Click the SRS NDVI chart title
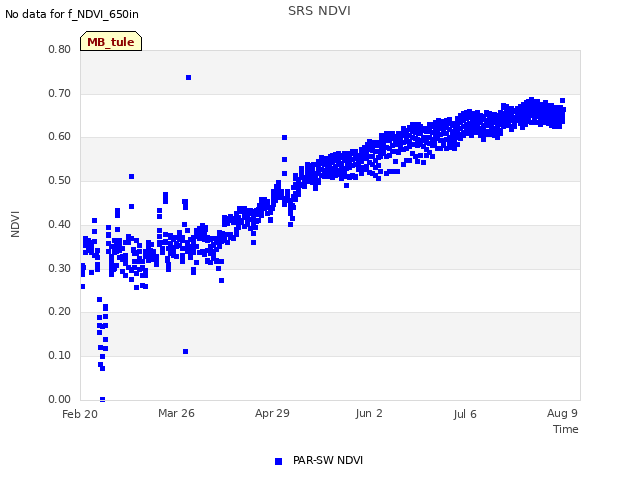The image size is (640, 480). 319,11
